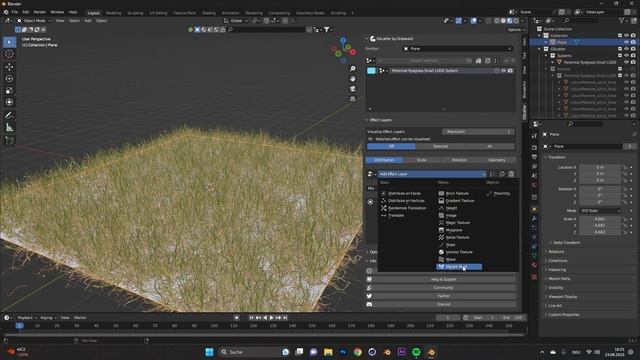Toggle eye visibility of Collection in outliner
Image resolution: width=640 pixels, height=360 pixels.
coord(627,36)
